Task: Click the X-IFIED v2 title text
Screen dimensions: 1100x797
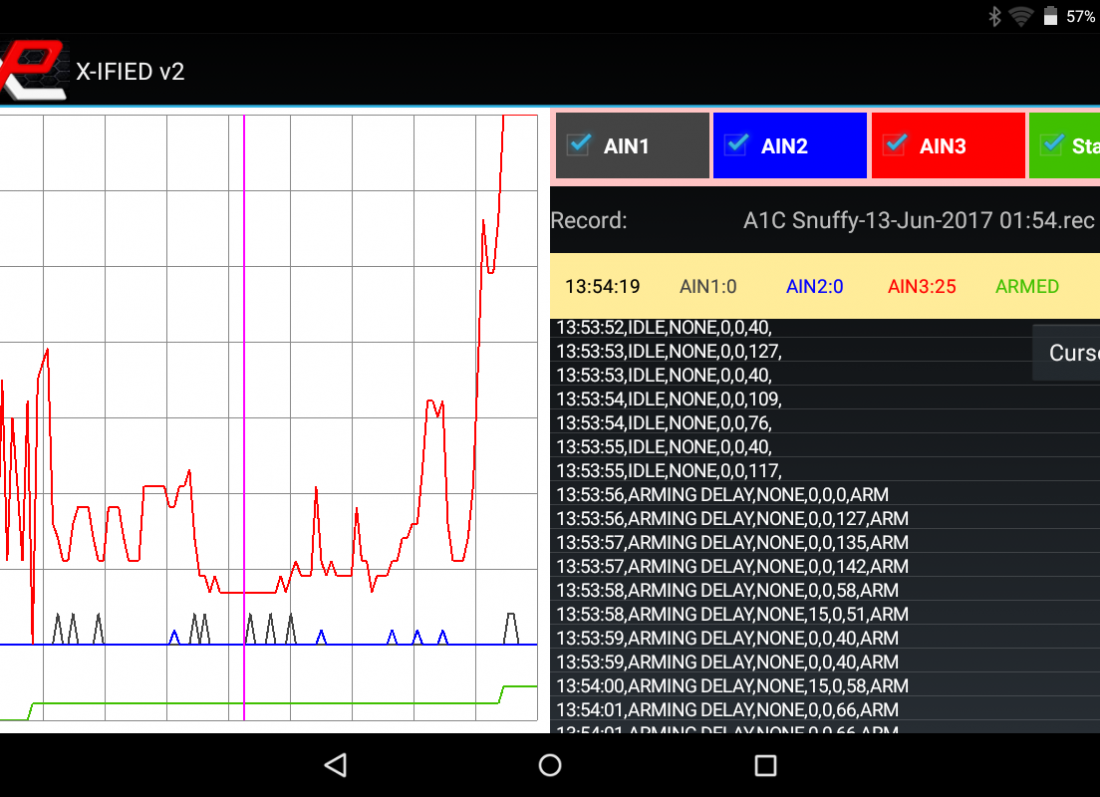Action: pyautogui.click(x=130, y=71)
